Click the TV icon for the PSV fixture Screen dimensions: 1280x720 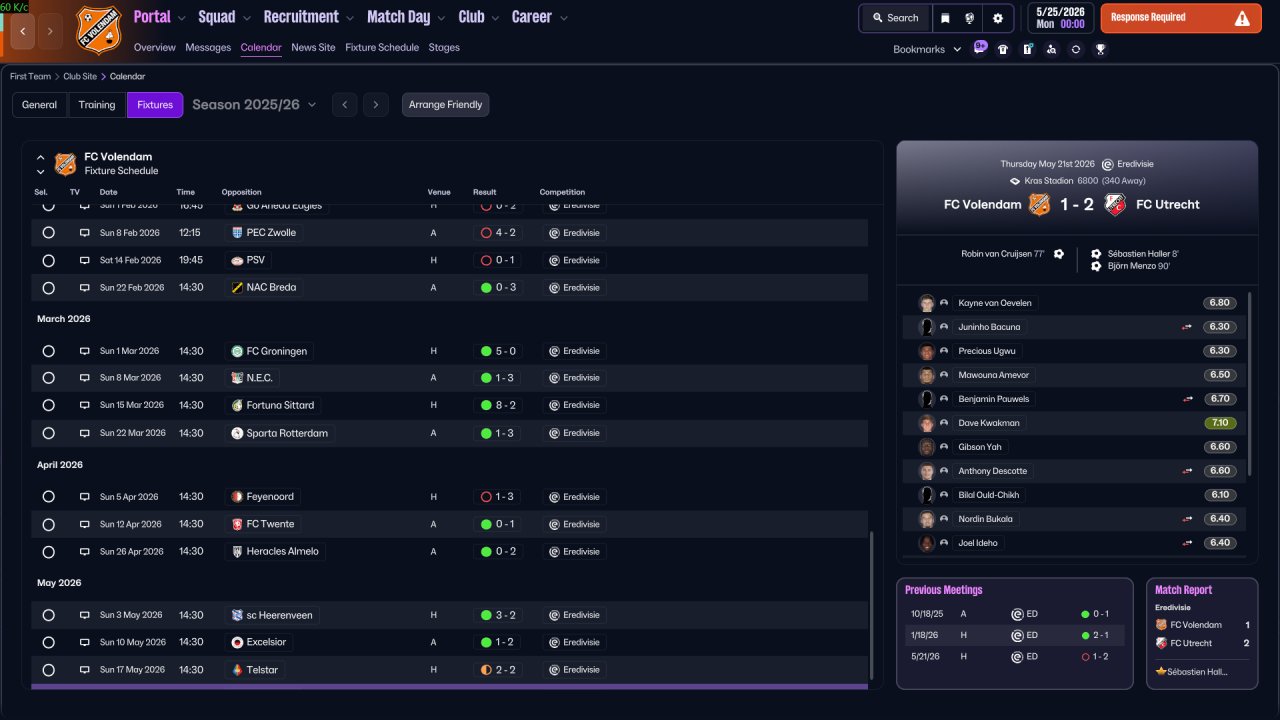coord(85,260)
